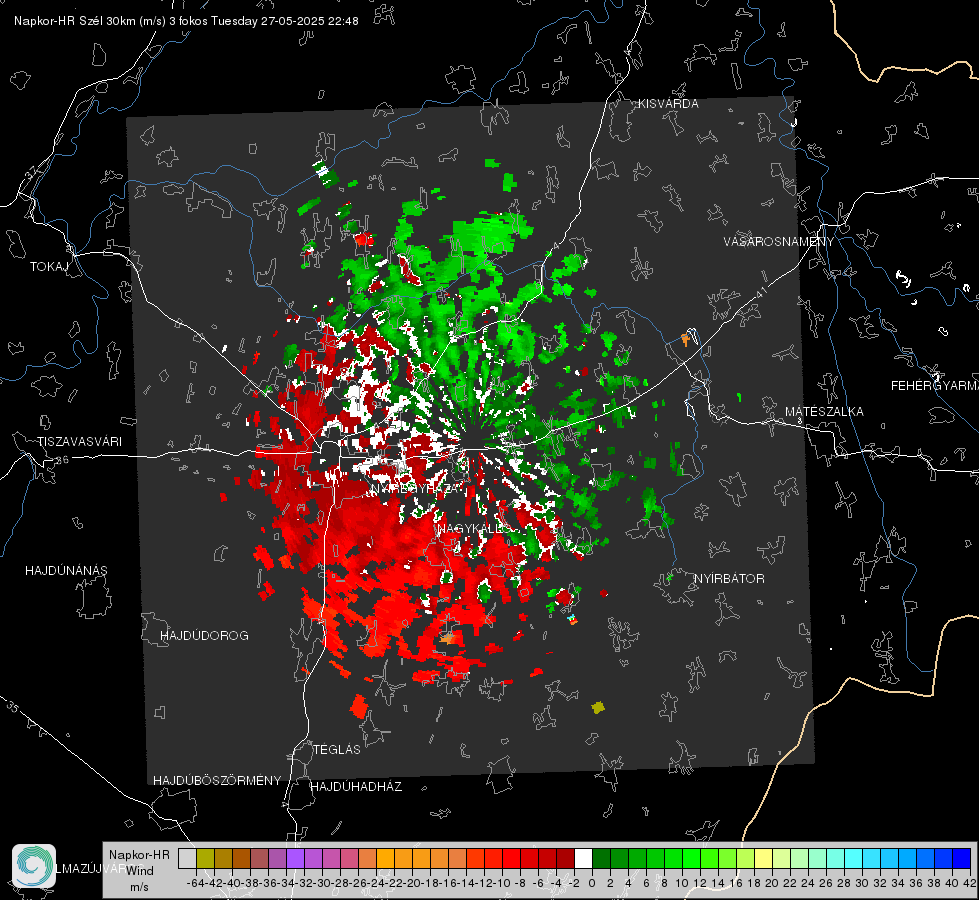Select the HAJDÚHADHÁZ town label
This screenshot has height=900, width=979.
point(356,787)
